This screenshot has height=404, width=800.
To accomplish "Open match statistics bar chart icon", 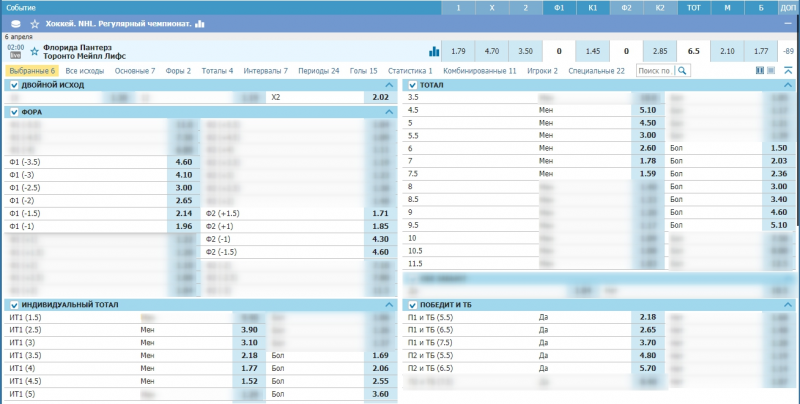I will tap(434, 51).
